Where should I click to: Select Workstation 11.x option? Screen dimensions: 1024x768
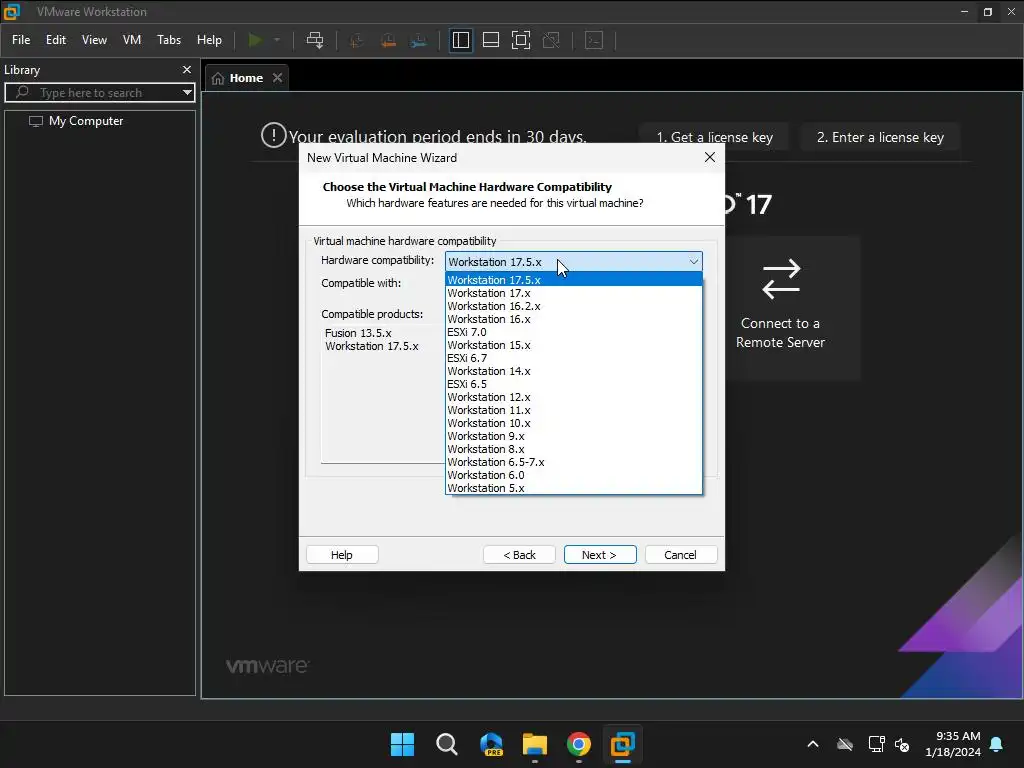(x=573, y=410)
